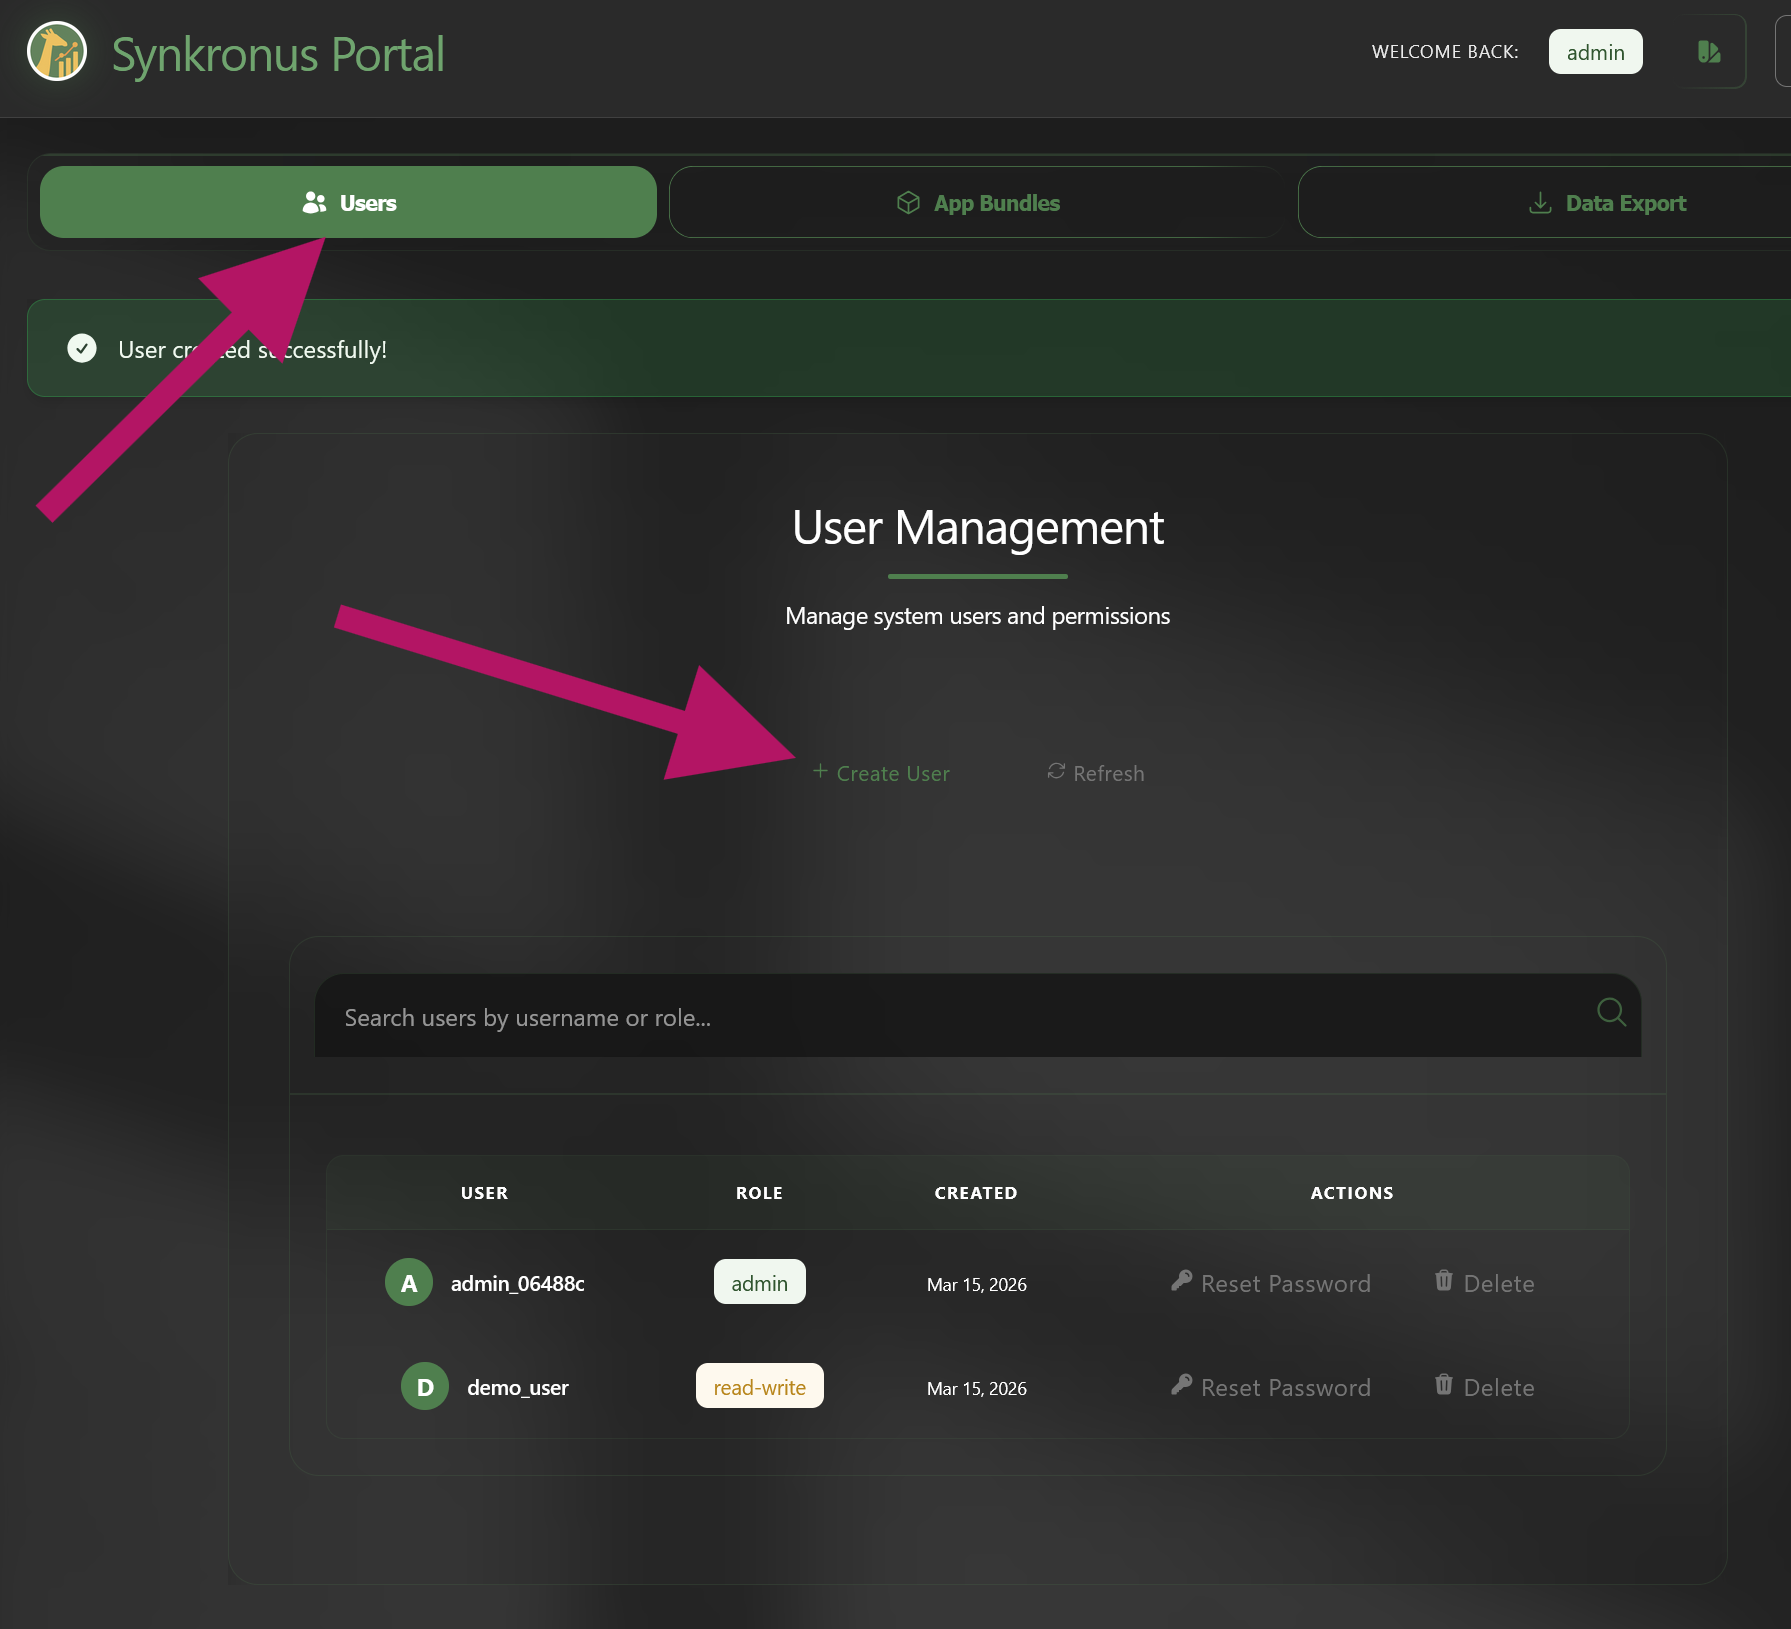Image resolution: width=1791 pixels, height=1629 pixels.
Task: Click the WELCOME BACK label
Action: coord(1445,52)
